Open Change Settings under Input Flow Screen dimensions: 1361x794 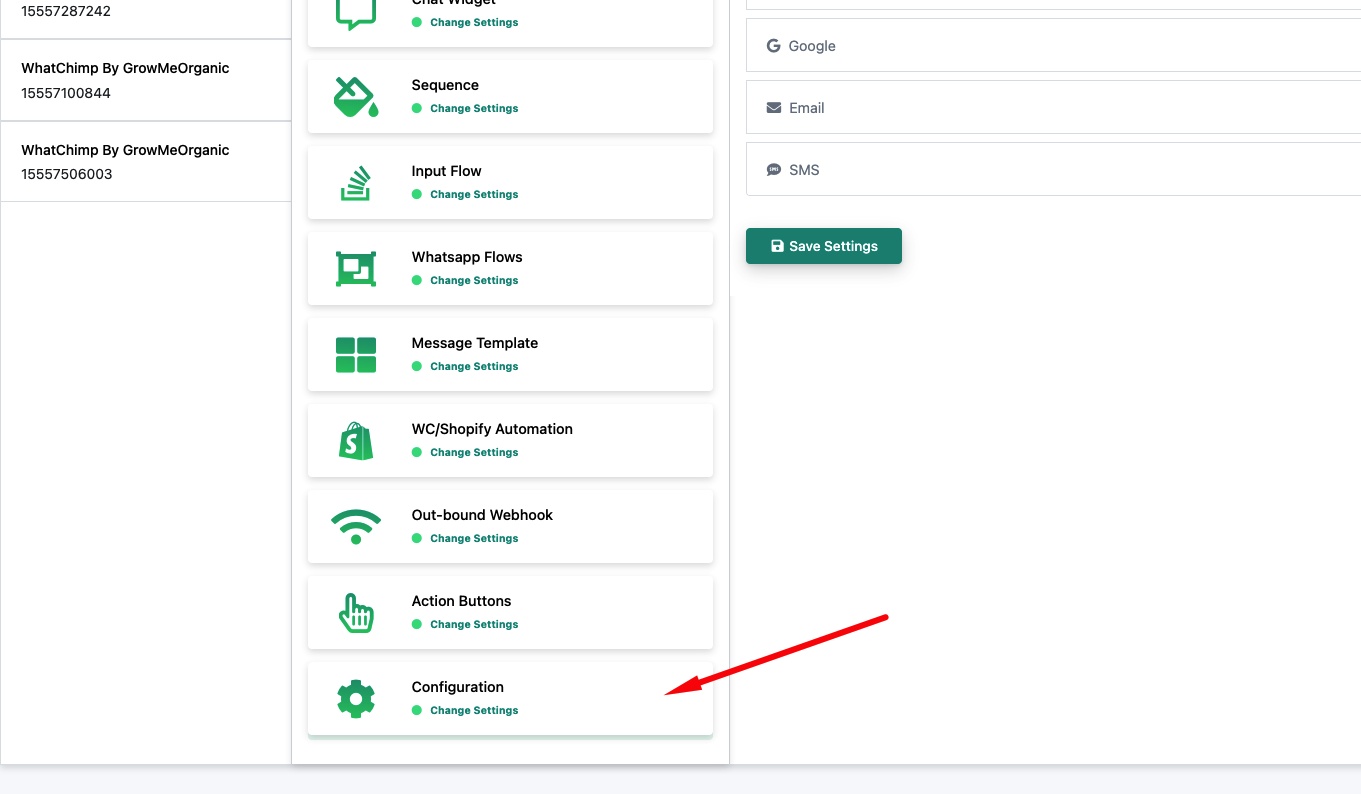click(x=474, y=194)
